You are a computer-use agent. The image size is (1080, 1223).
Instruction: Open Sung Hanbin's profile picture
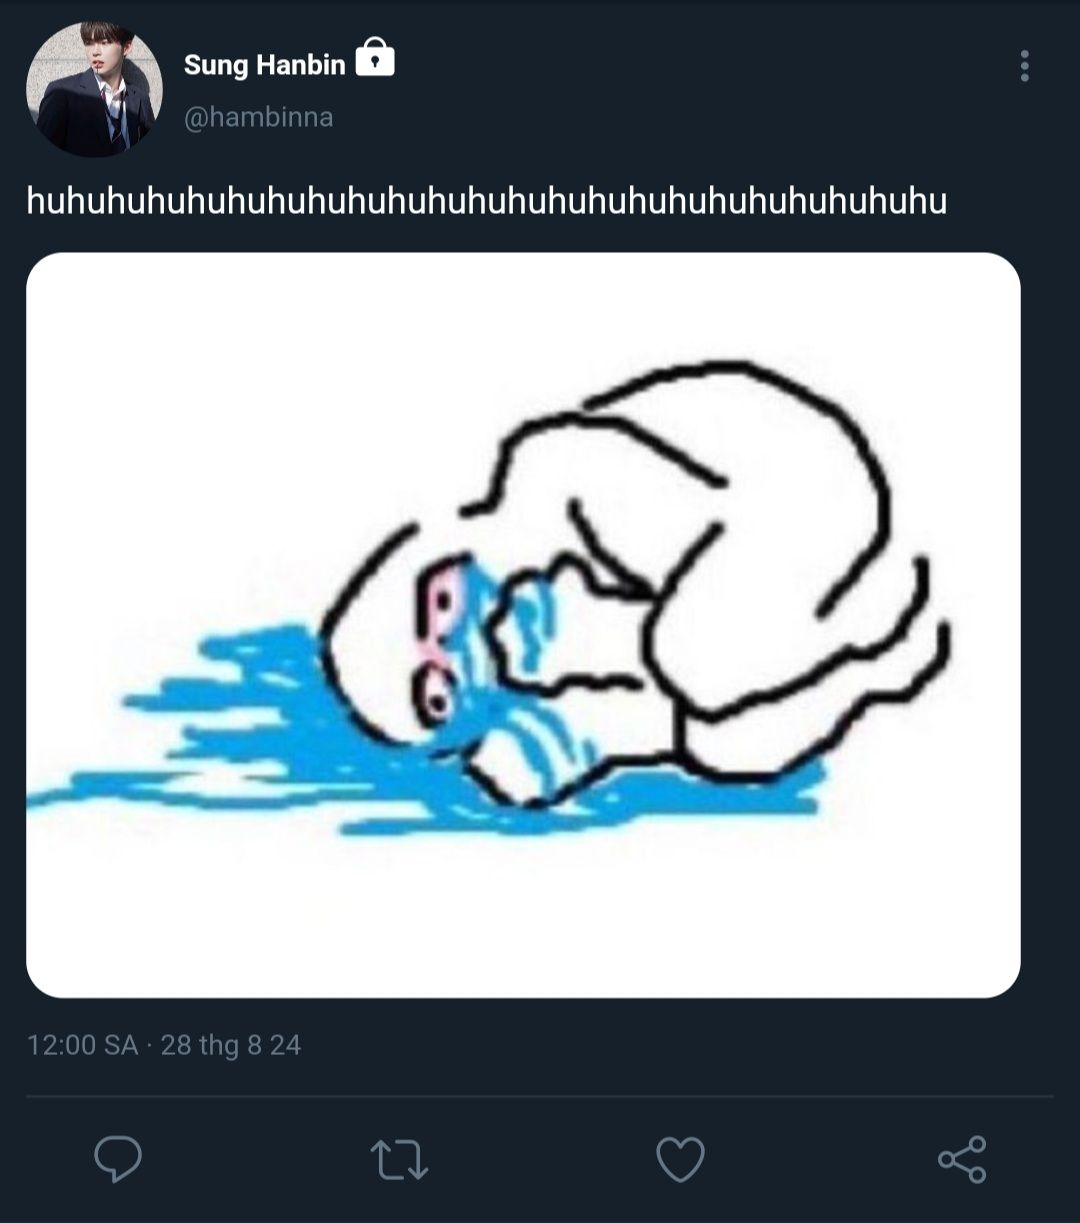point(94,89)
